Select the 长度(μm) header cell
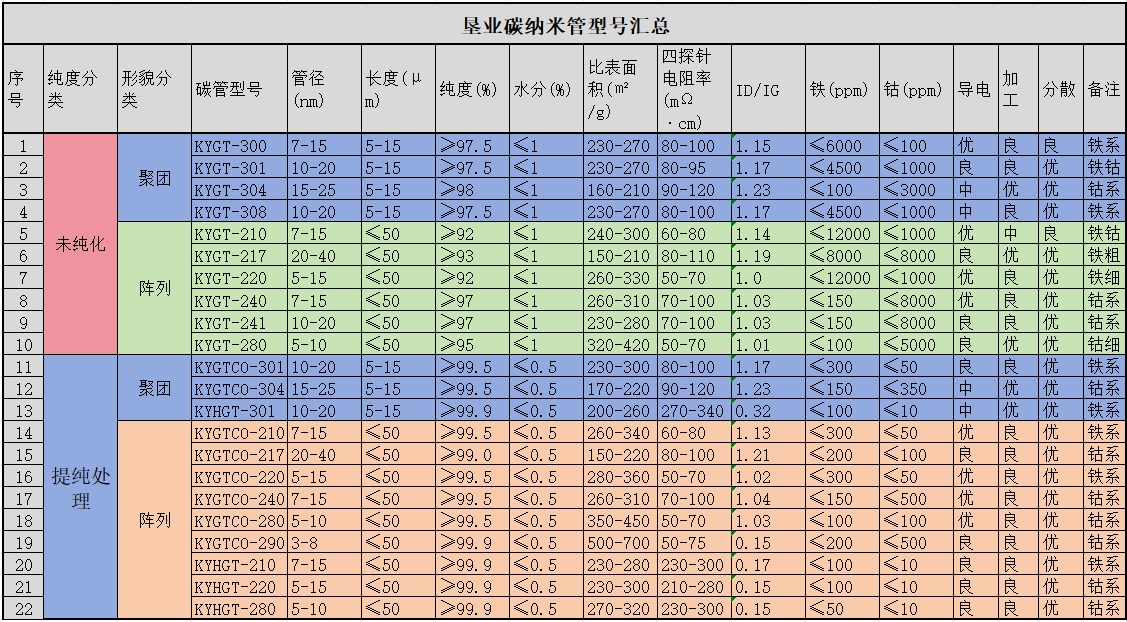 tap(398, 88)
